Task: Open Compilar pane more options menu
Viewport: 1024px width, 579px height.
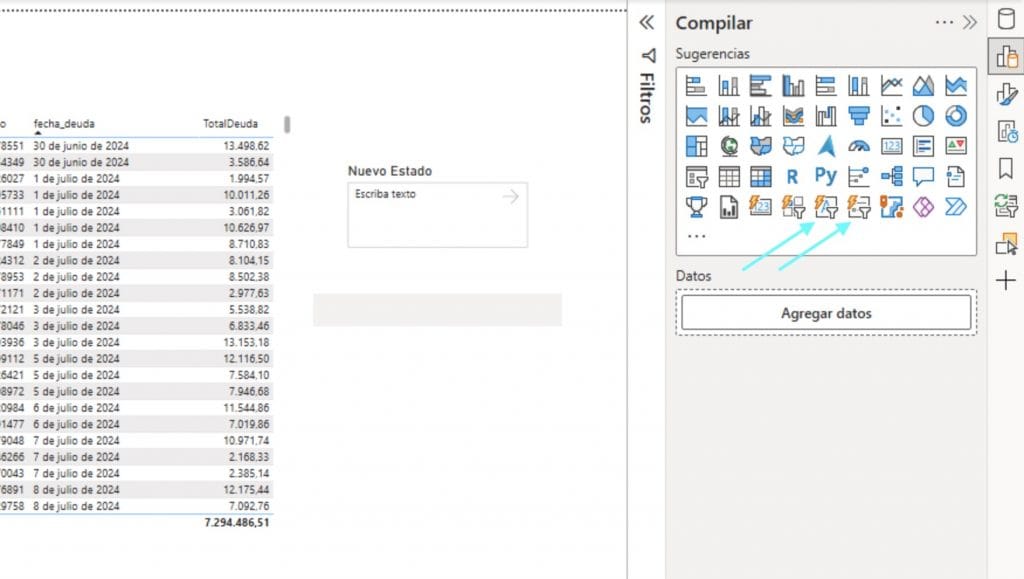Action: (944, 23)
